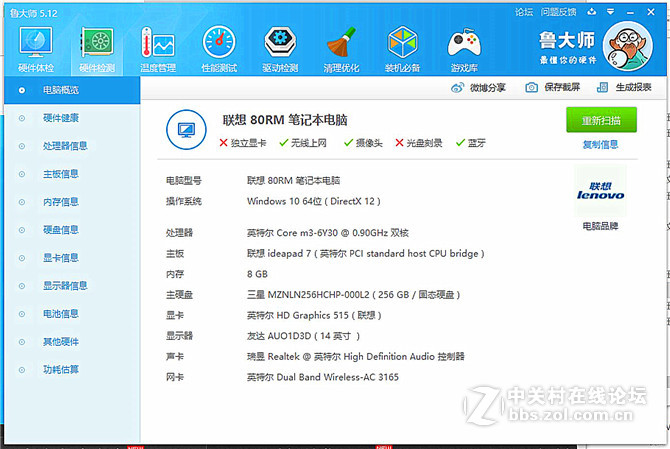Click the 摄像头 status indicator
Screen dimensions: 670x449
[x=363, y=143]
